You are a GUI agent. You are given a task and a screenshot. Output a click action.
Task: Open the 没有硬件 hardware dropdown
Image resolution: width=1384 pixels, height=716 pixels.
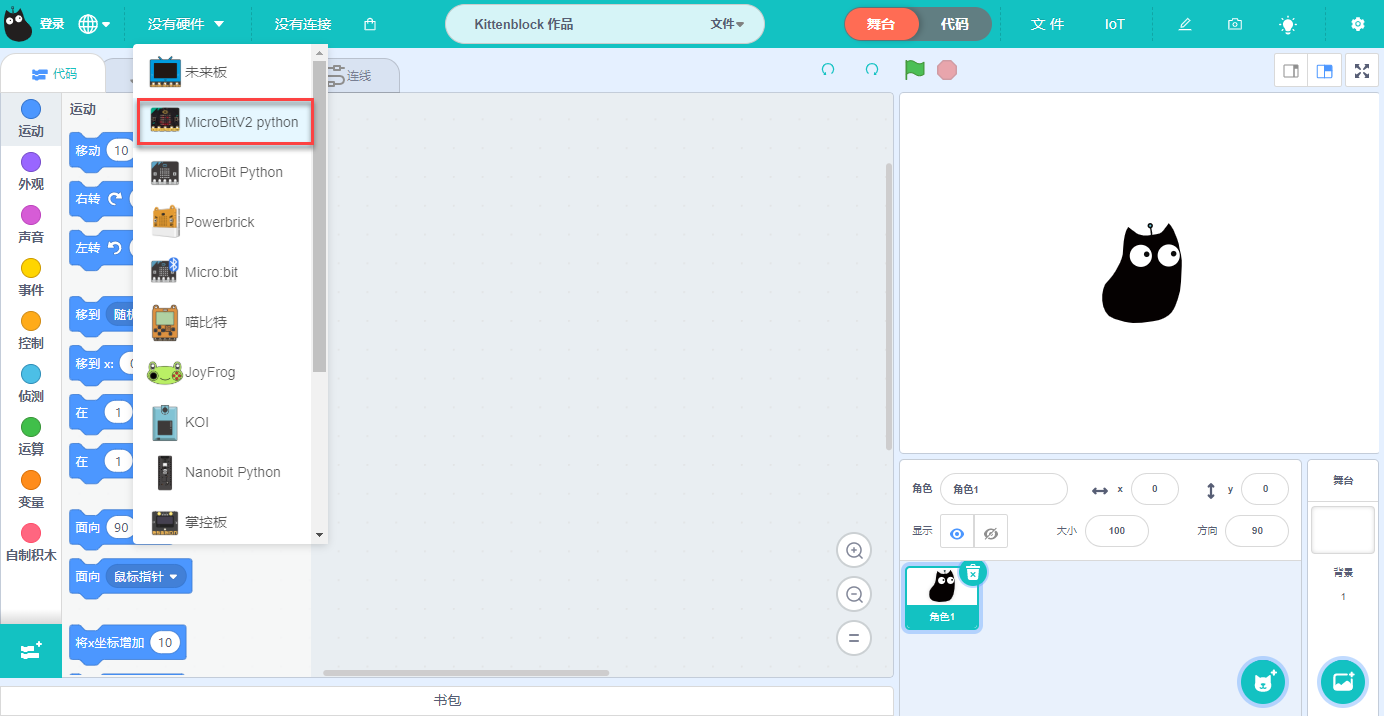[186, 24]
